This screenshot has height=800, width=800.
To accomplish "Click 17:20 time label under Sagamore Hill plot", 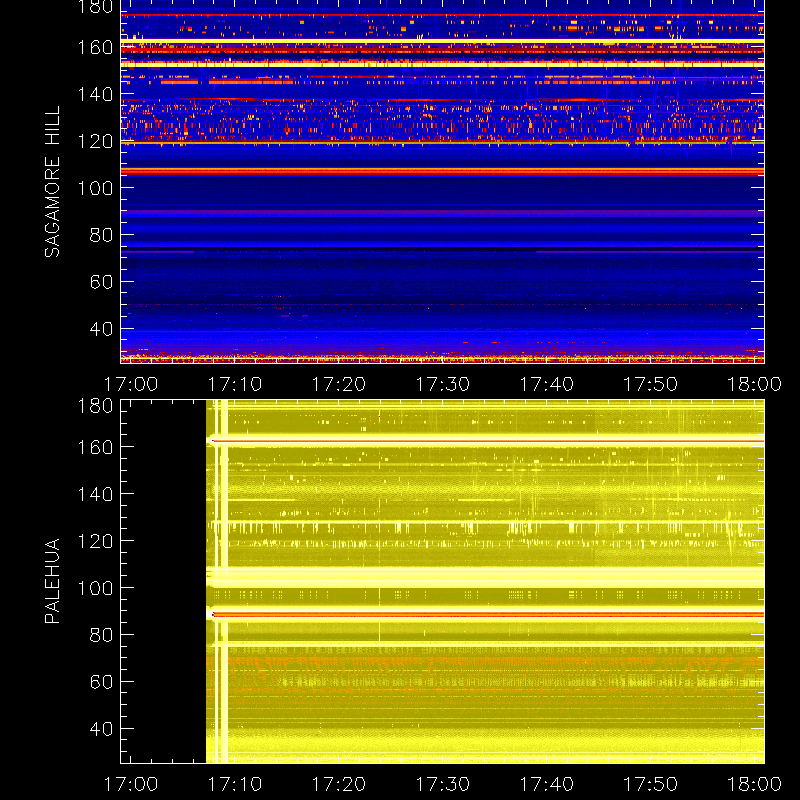I will coord(339,384).
